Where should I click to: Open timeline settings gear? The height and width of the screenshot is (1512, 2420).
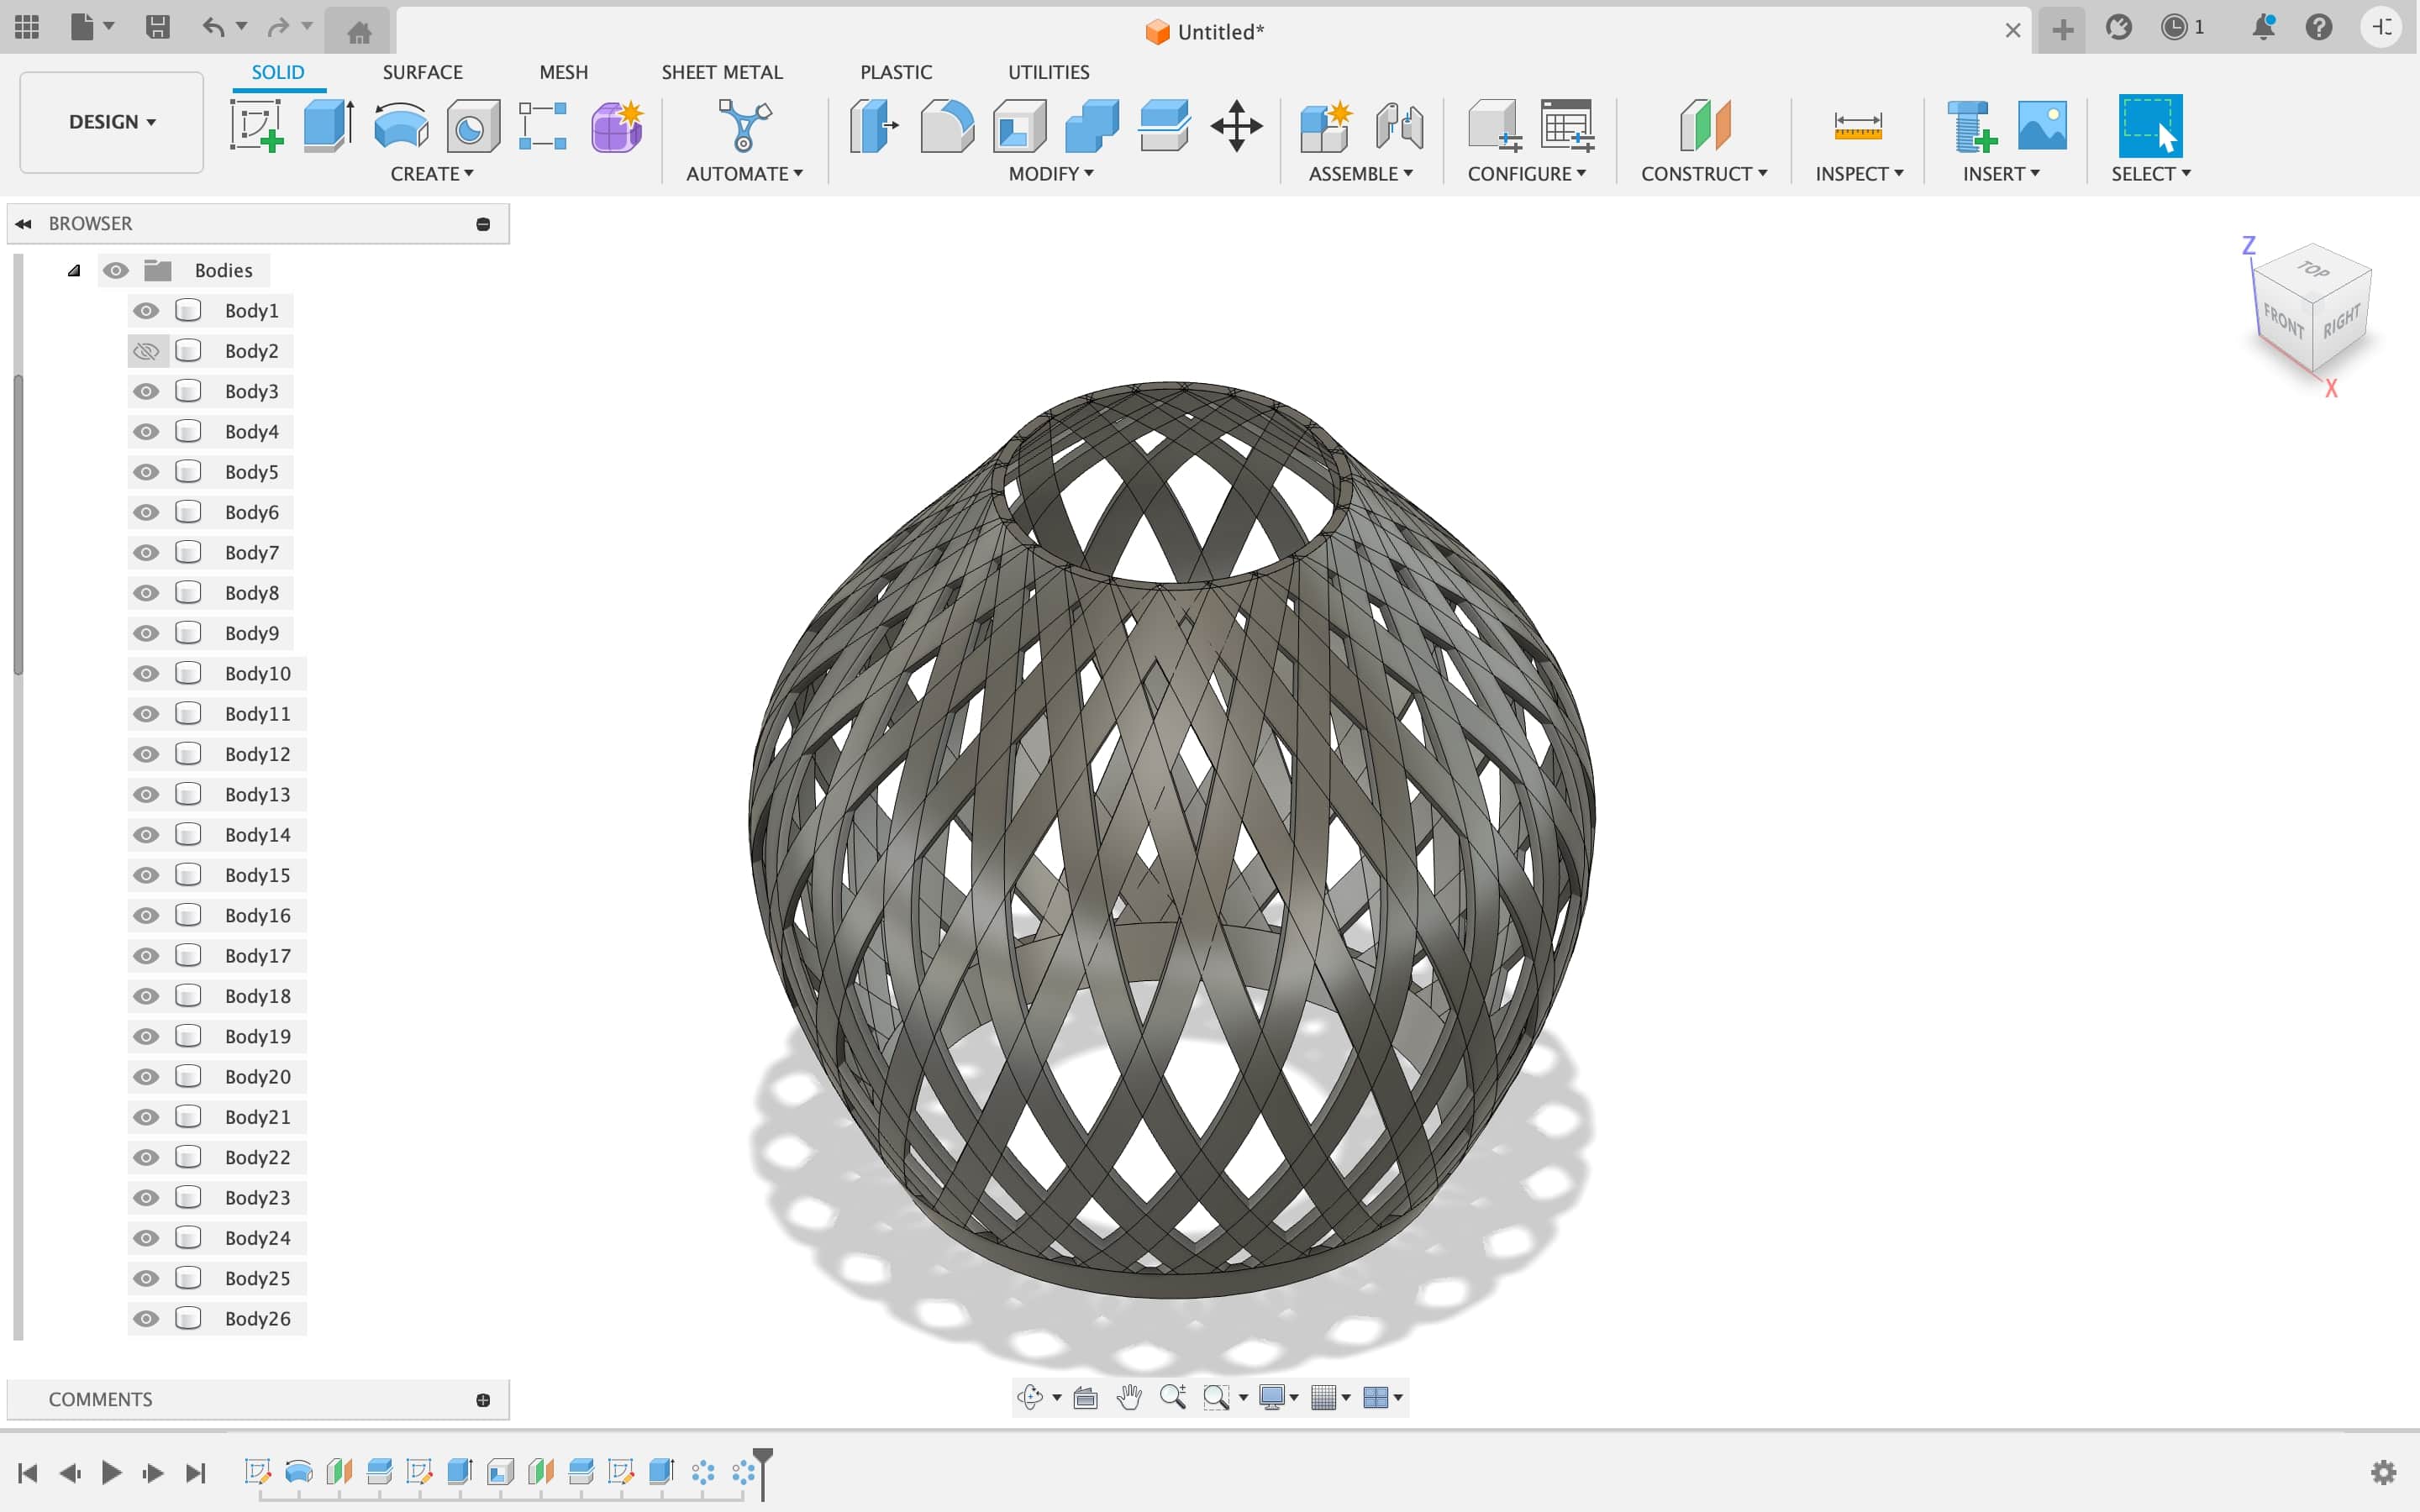[2384, 1472]
